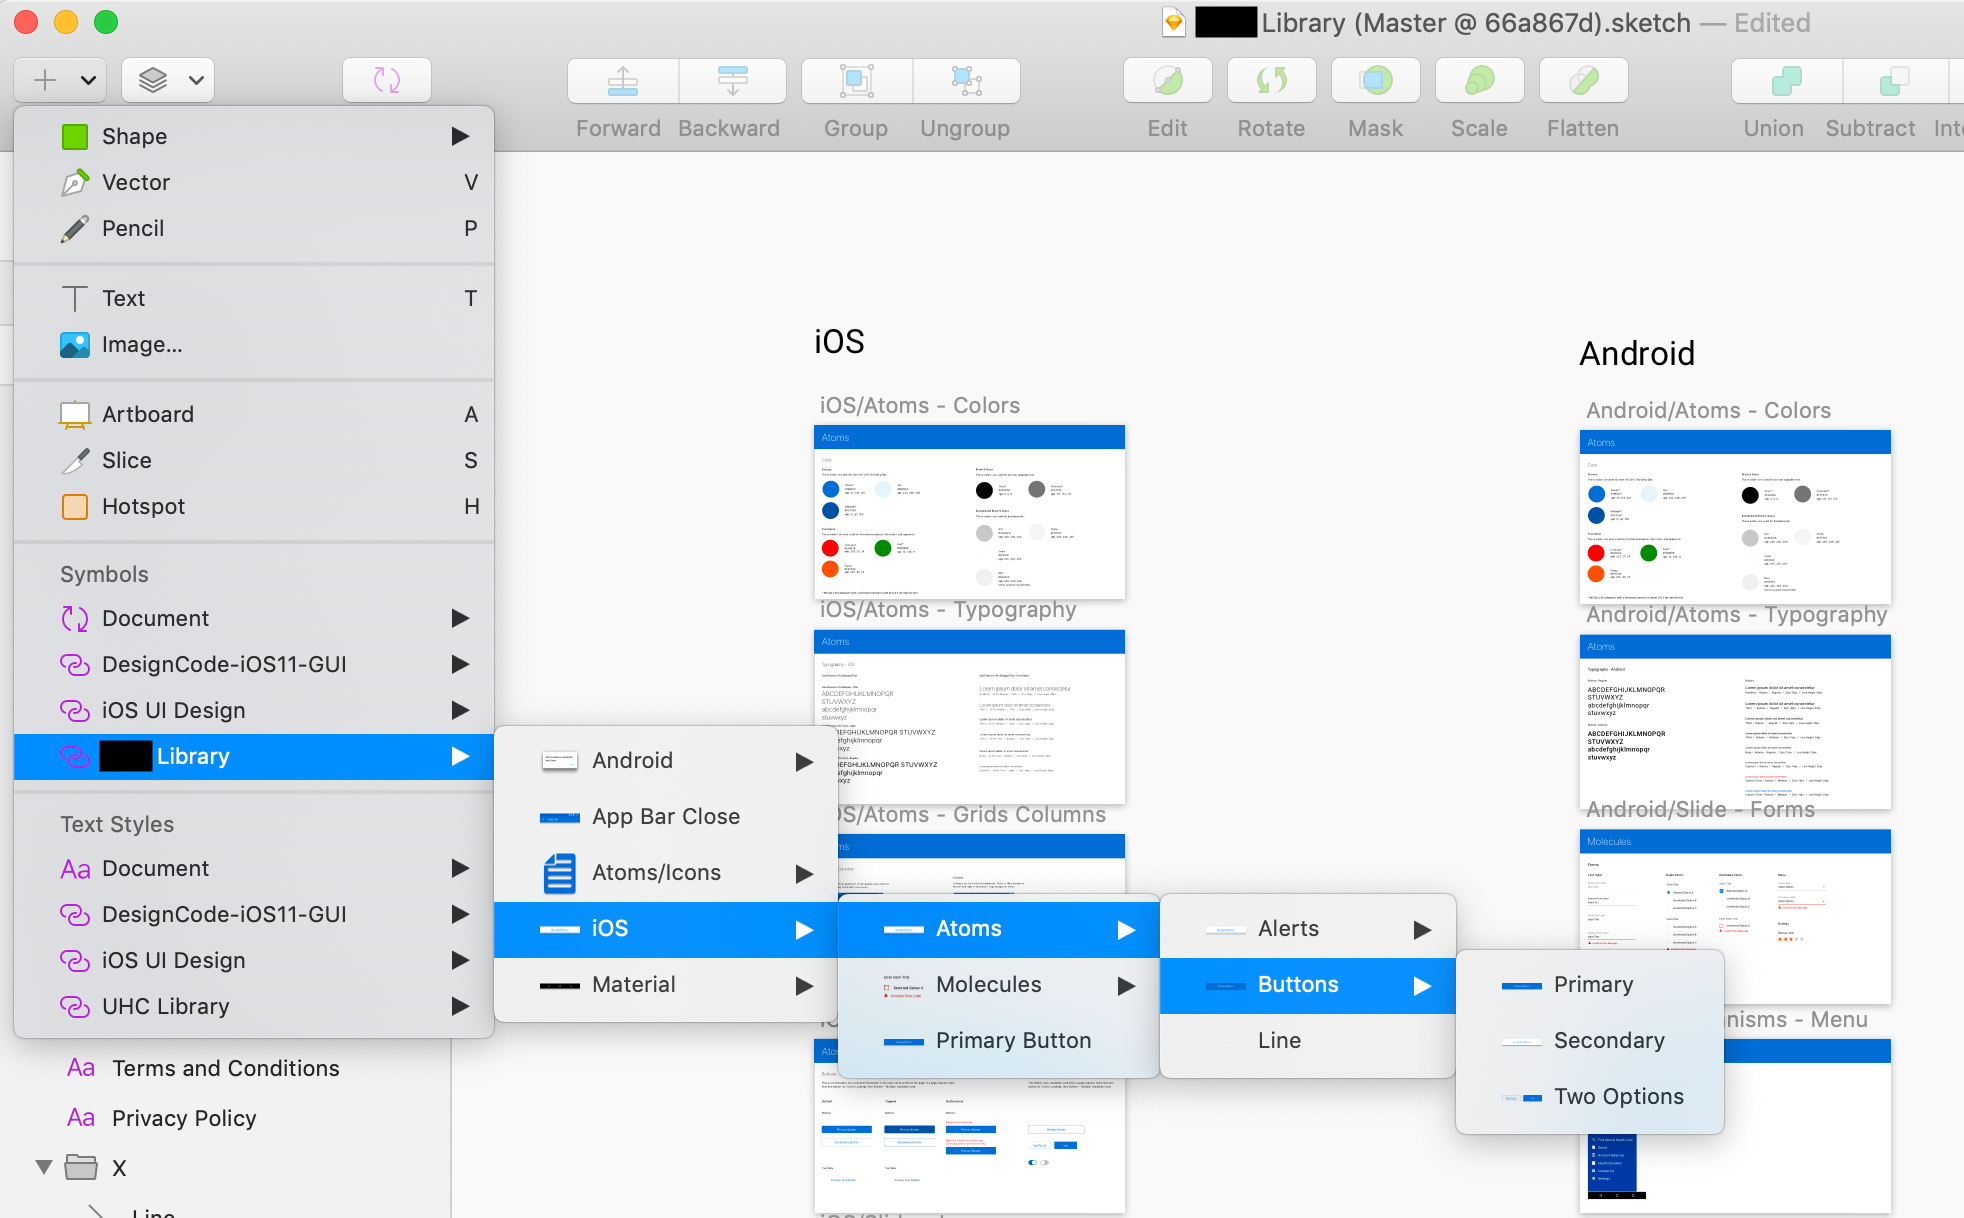Select the Vector tool from the insert menu
Image resolution: width=1964 pixels, height=1218 pixels.
point(137,182)
